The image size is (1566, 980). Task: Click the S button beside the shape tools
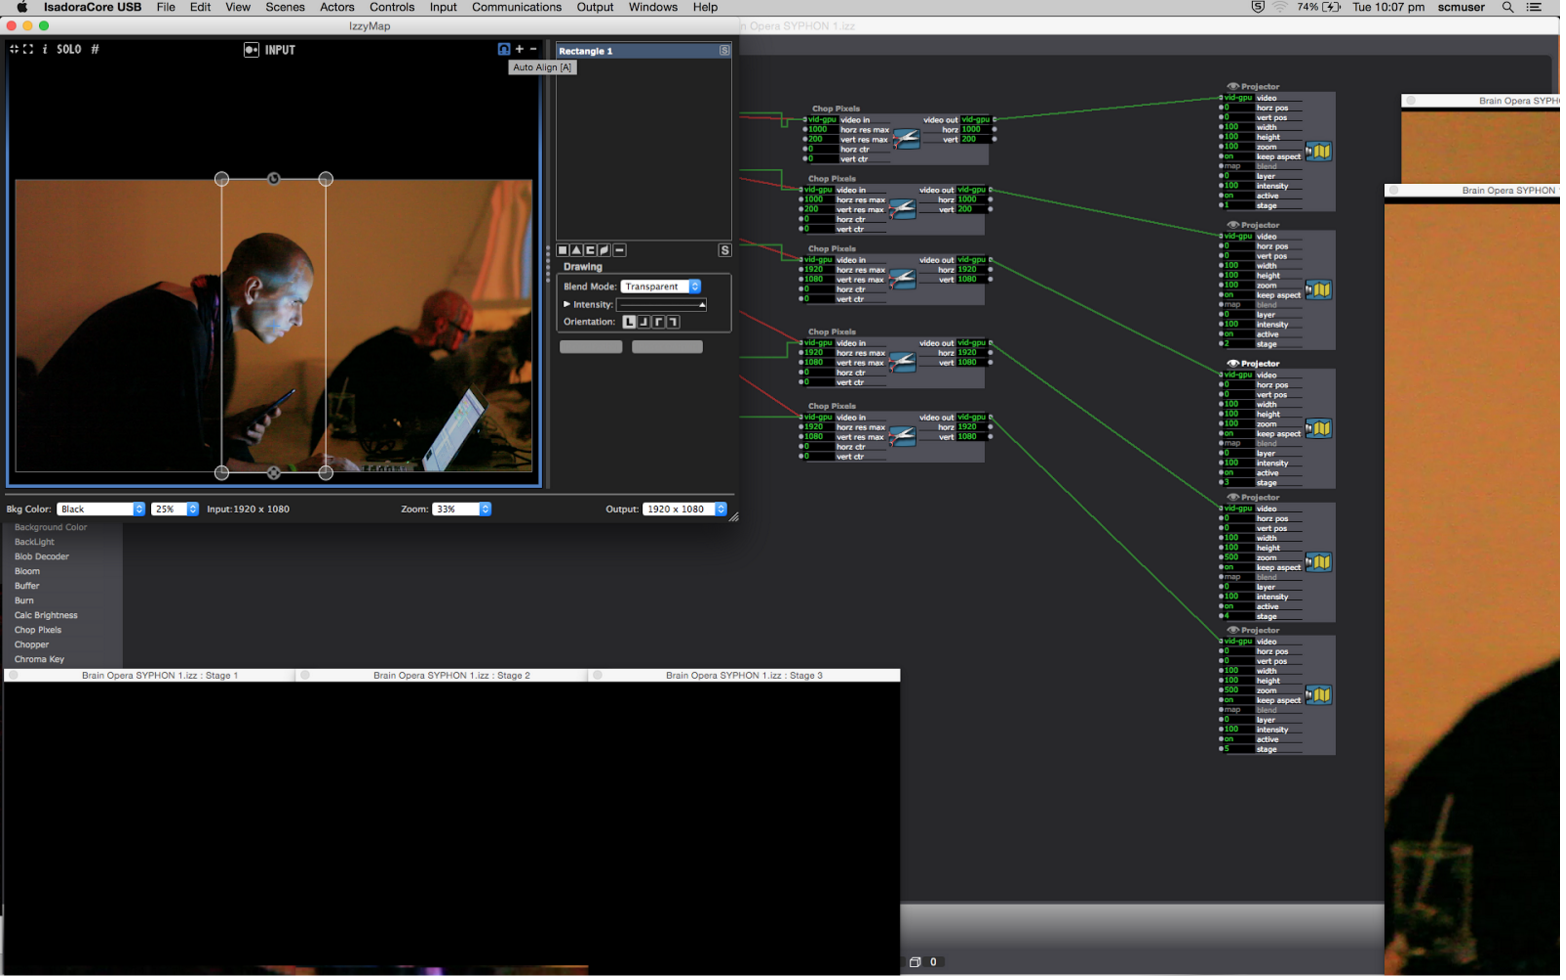pyautogui.click(x=724, y=250)
